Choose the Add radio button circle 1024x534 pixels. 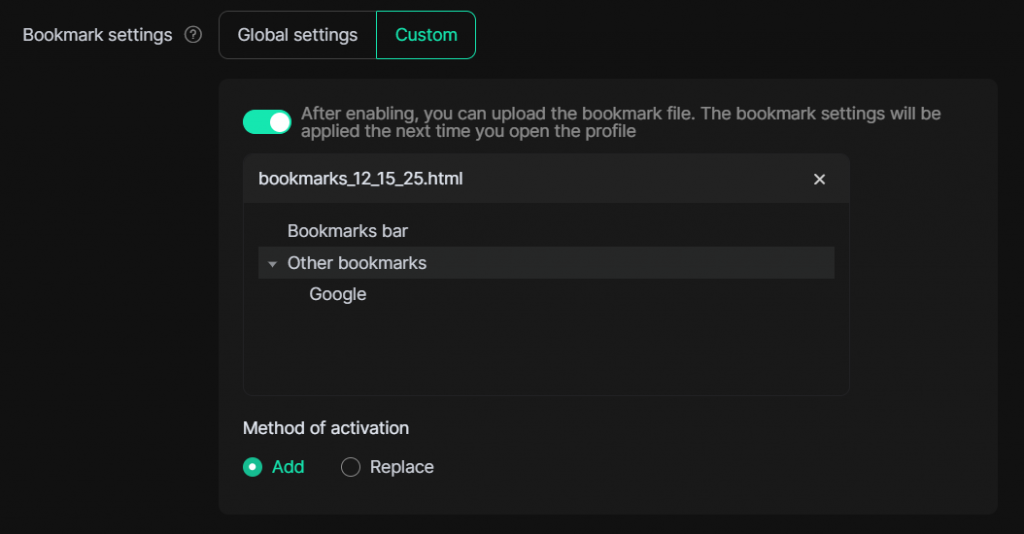click(x=253, y=467)
